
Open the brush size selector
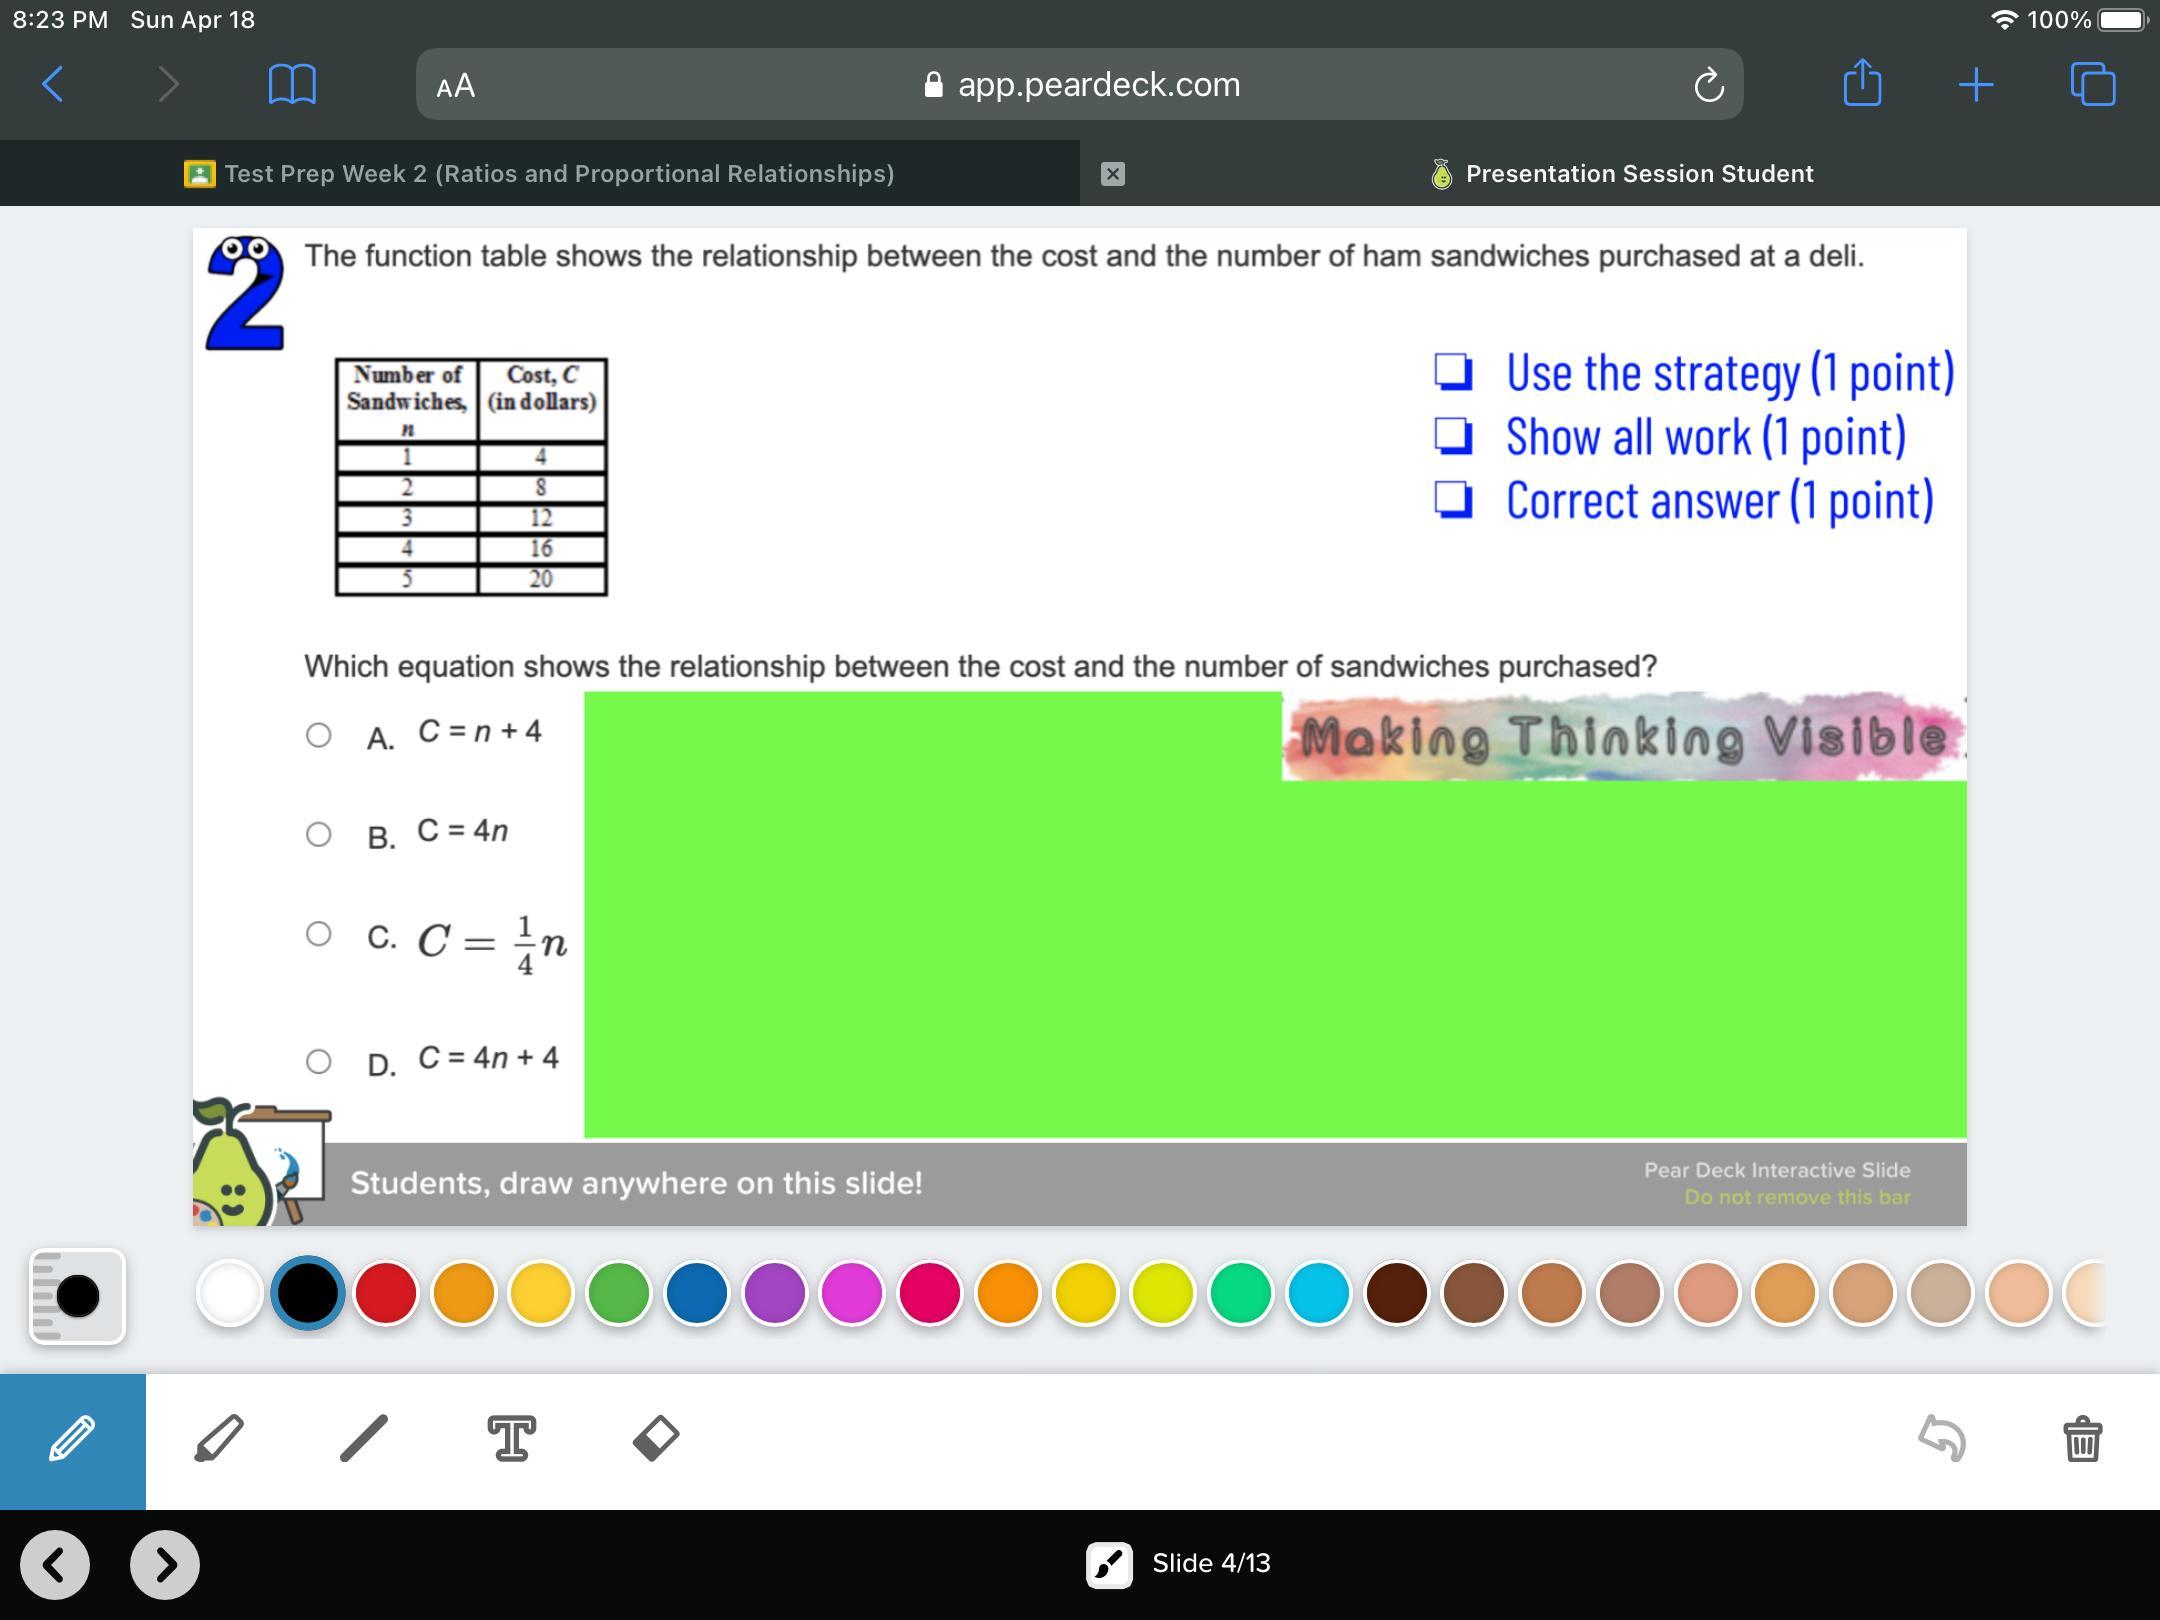[x=77, y=1296]
